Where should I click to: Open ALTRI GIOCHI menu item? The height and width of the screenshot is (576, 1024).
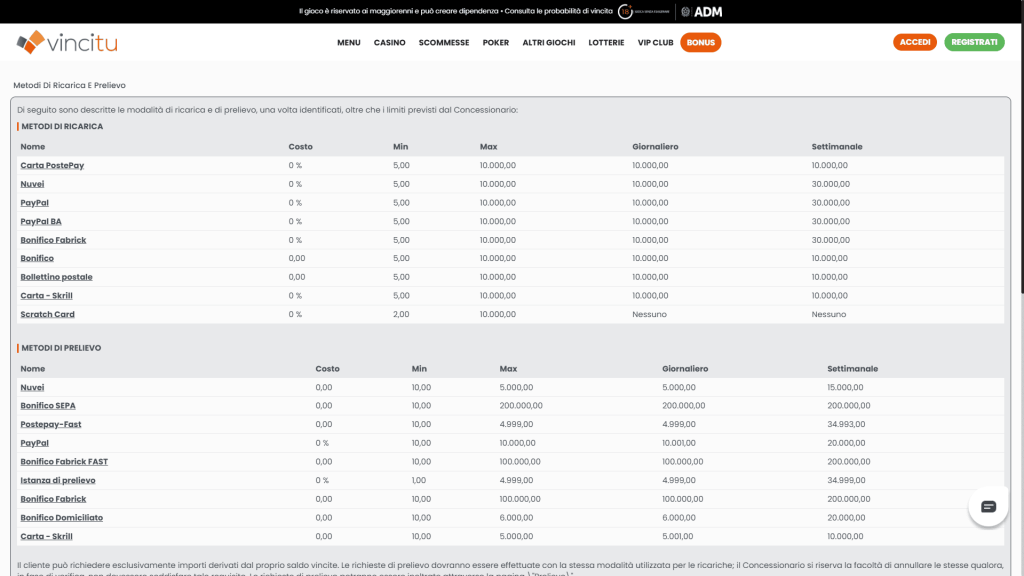click(x=548, y=43)
